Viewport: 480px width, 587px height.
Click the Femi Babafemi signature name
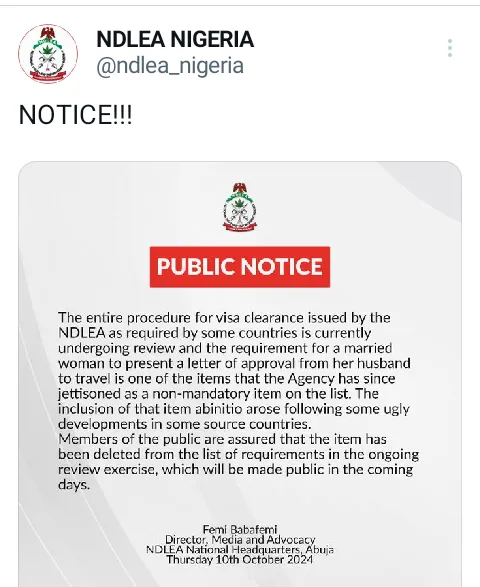240,529
